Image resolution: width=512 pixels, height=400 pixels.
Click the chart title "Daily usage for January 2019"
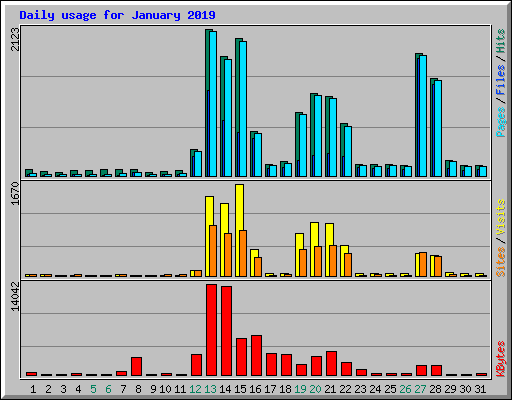[x=117, y=15]
